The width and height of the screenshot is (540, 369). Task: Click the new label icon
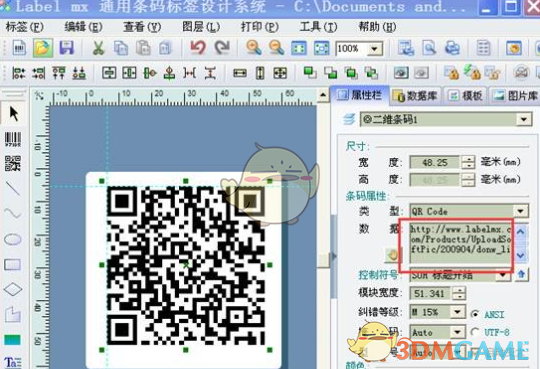(19, 48)
